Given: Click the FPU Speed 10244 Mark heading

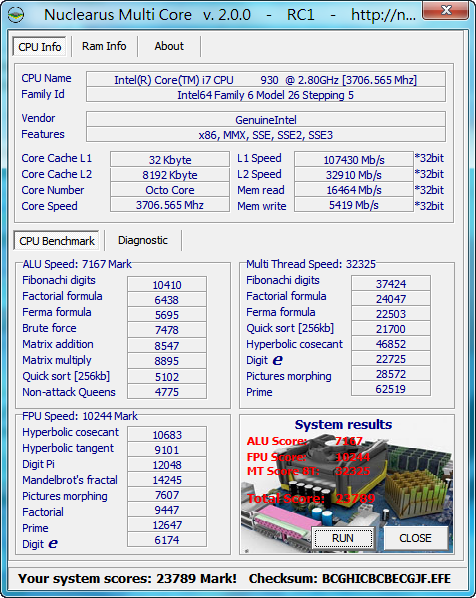Looking at the screenshot, I should [80, 416].
